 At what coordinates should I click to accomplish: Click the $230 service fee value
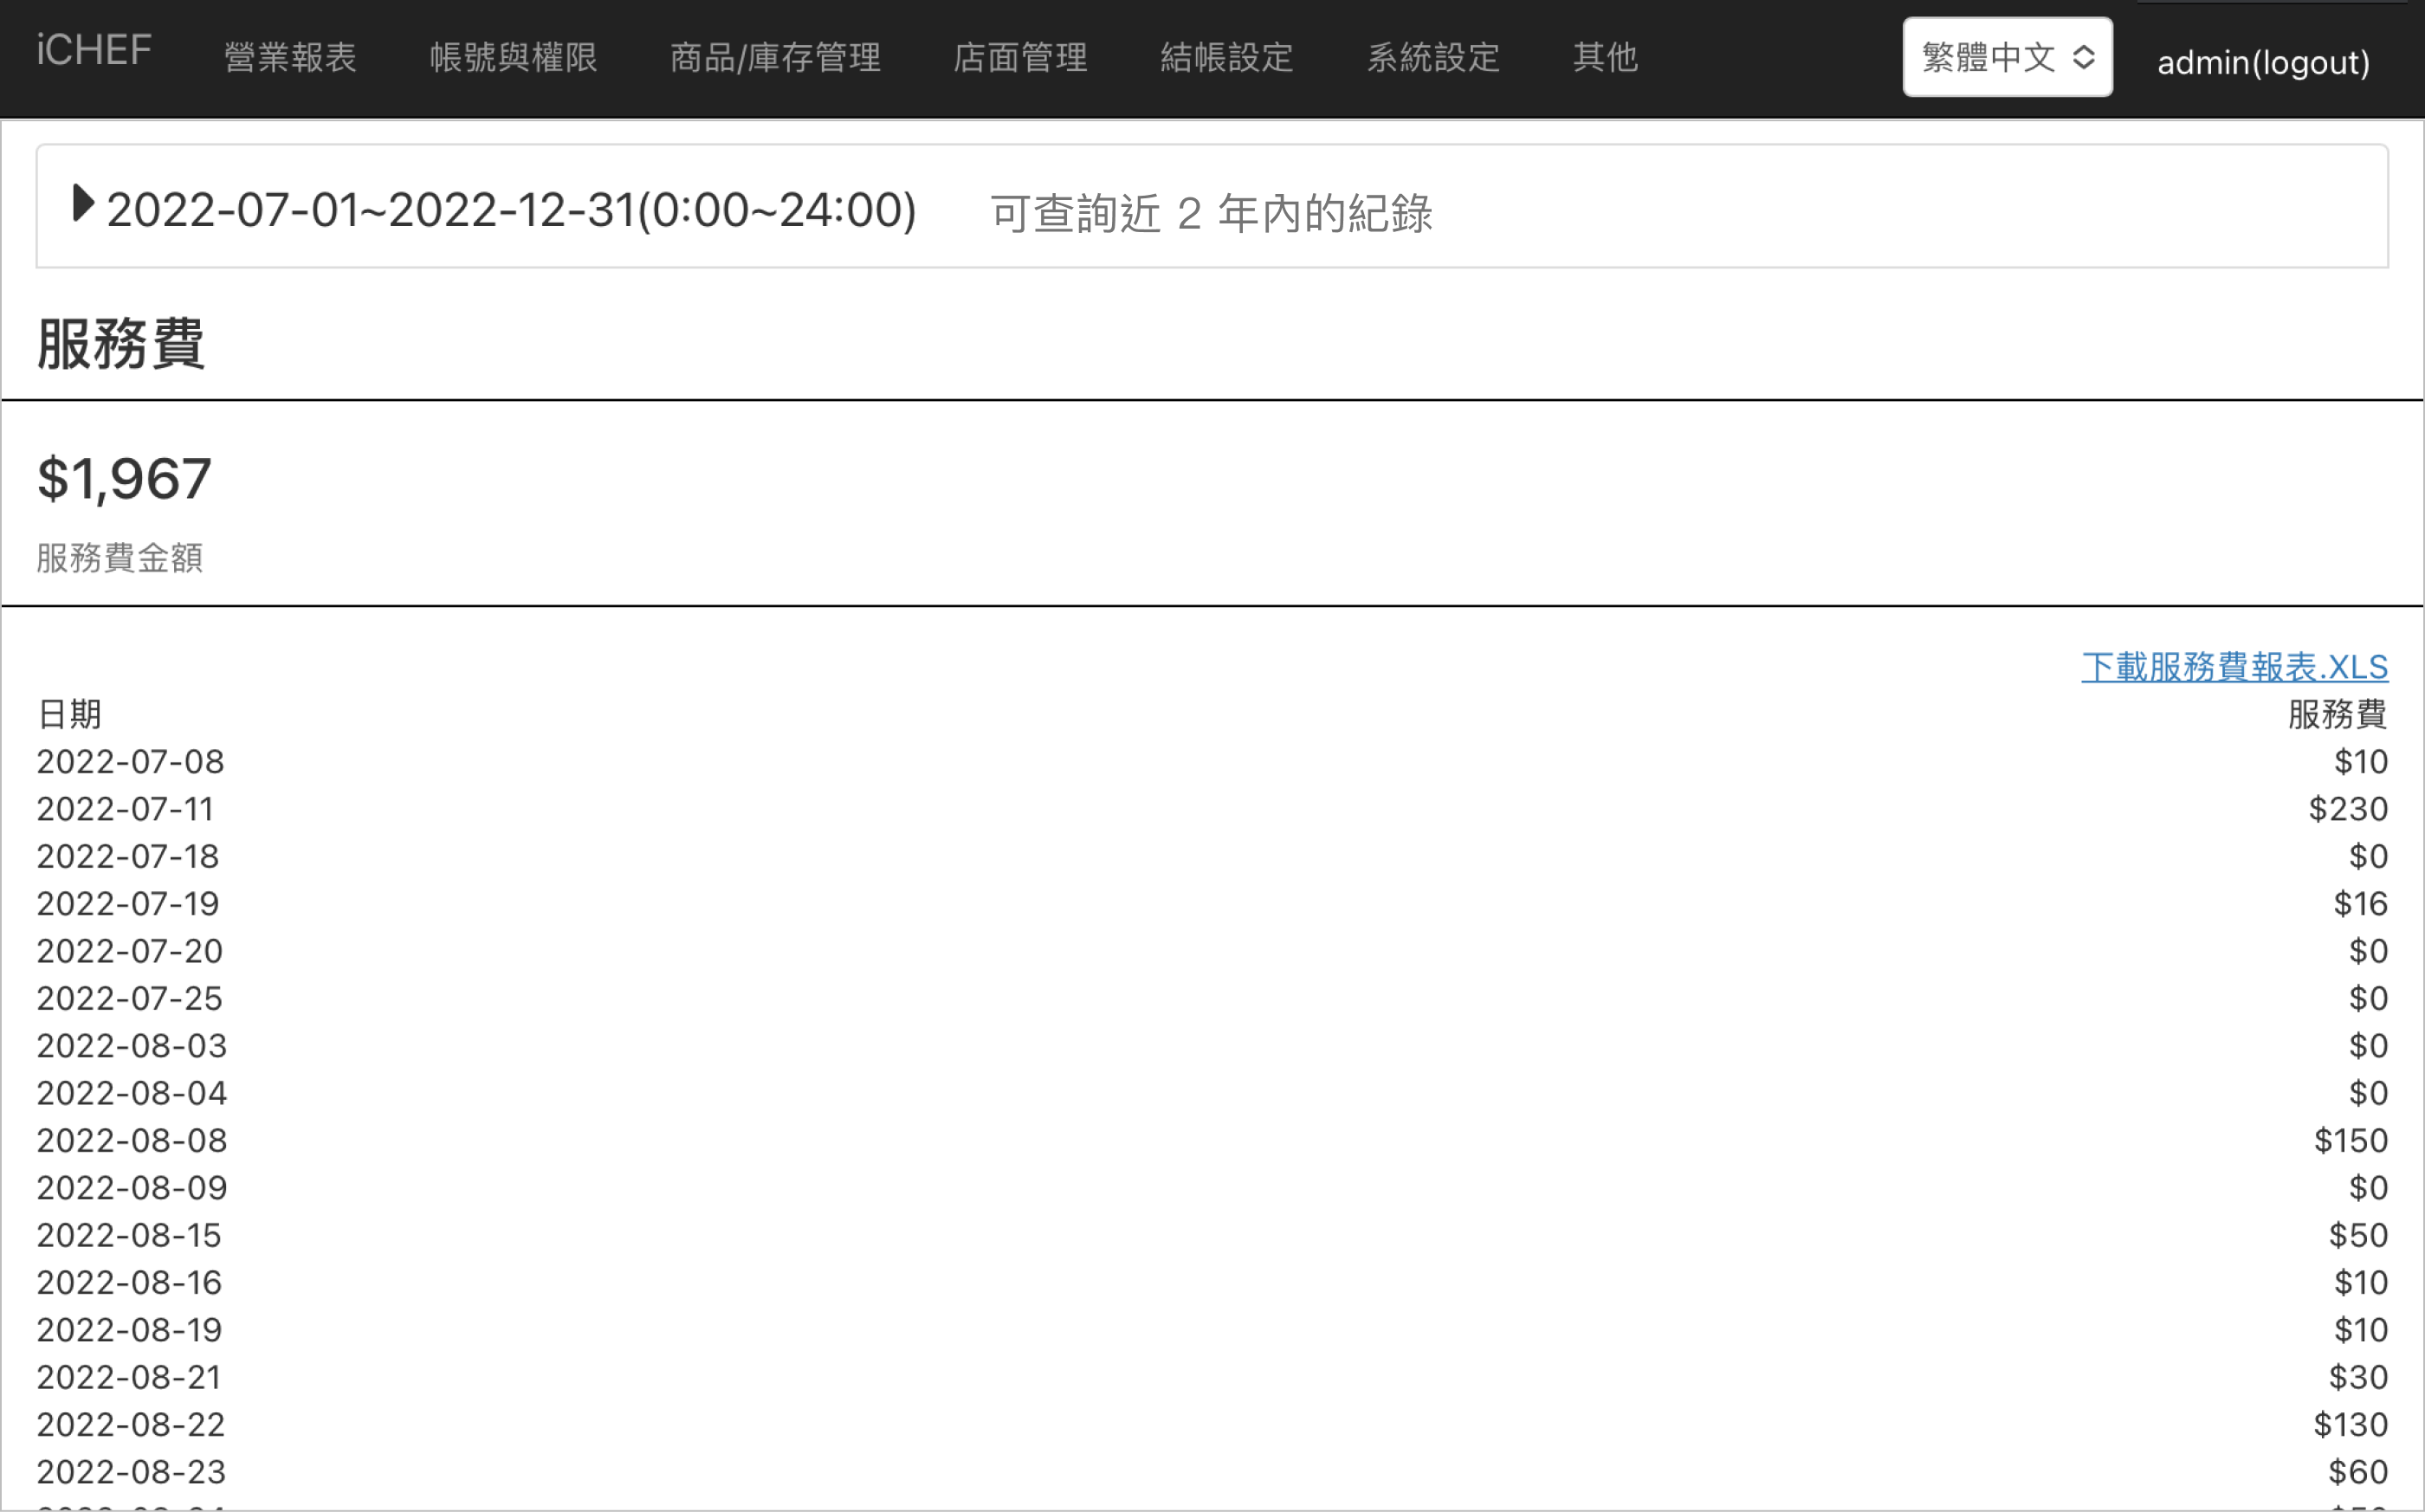point(2348,809)
